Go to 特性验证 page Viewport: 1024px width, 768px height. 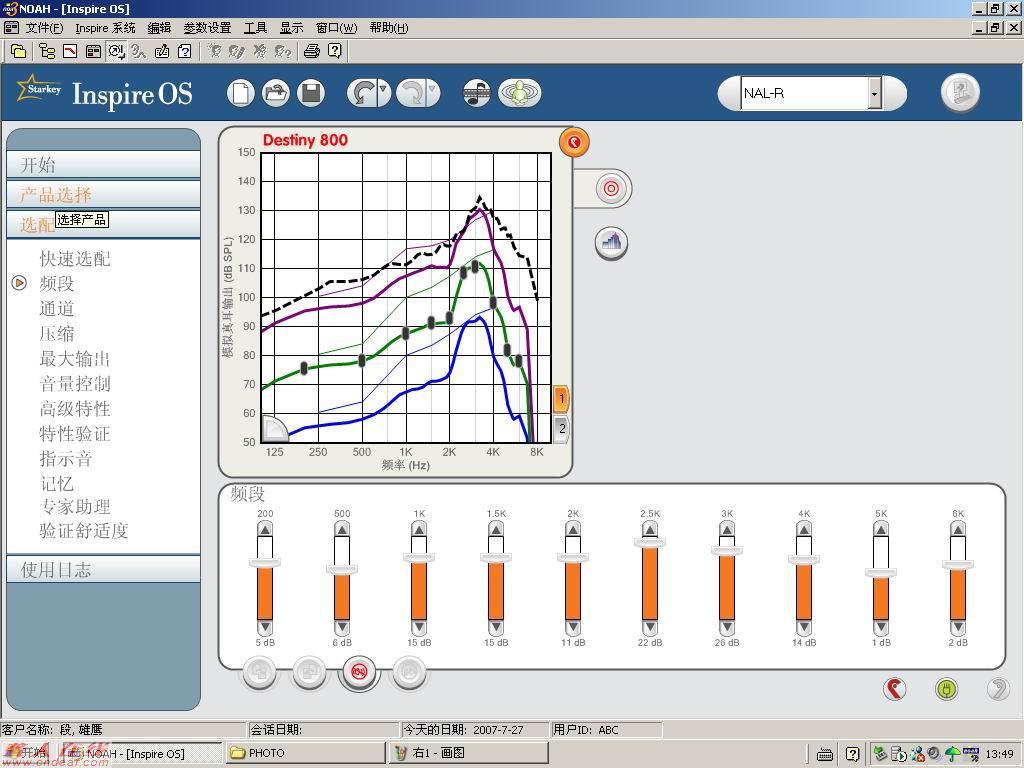point(74,434)
